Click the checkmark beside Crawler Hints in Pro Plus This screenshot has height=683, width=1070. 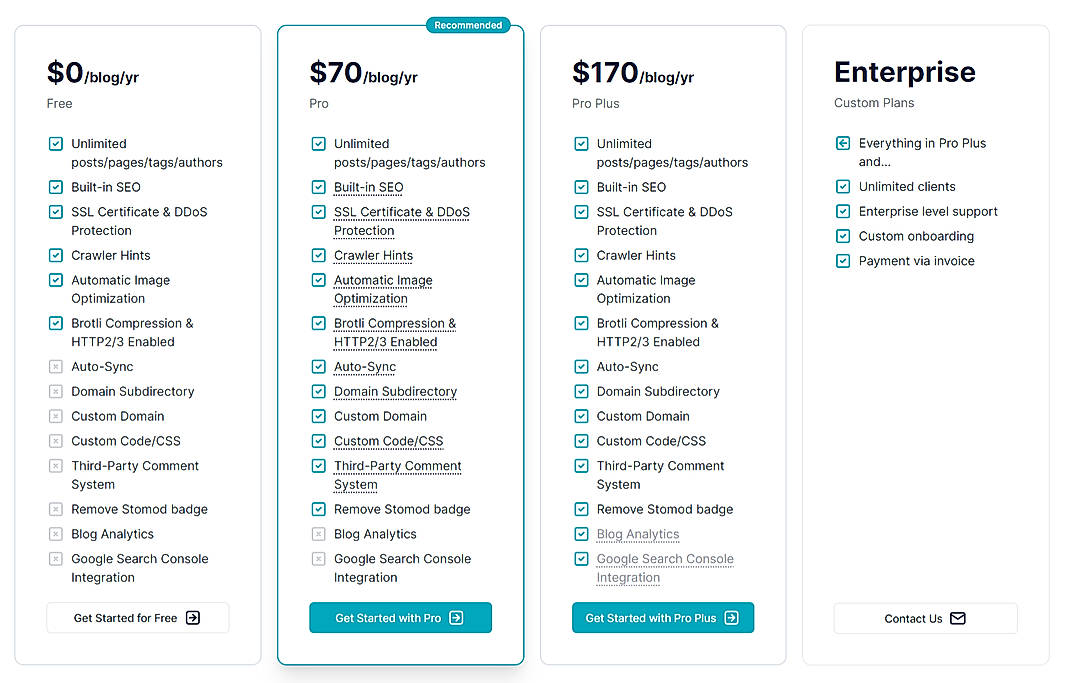(580, 255)
